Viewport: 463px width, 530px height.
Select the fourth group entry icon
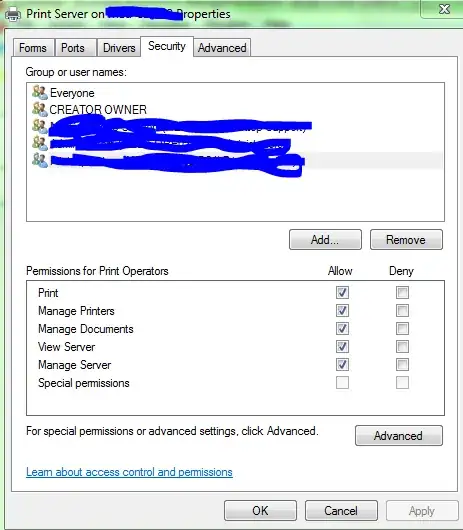(x=40, y=143)
